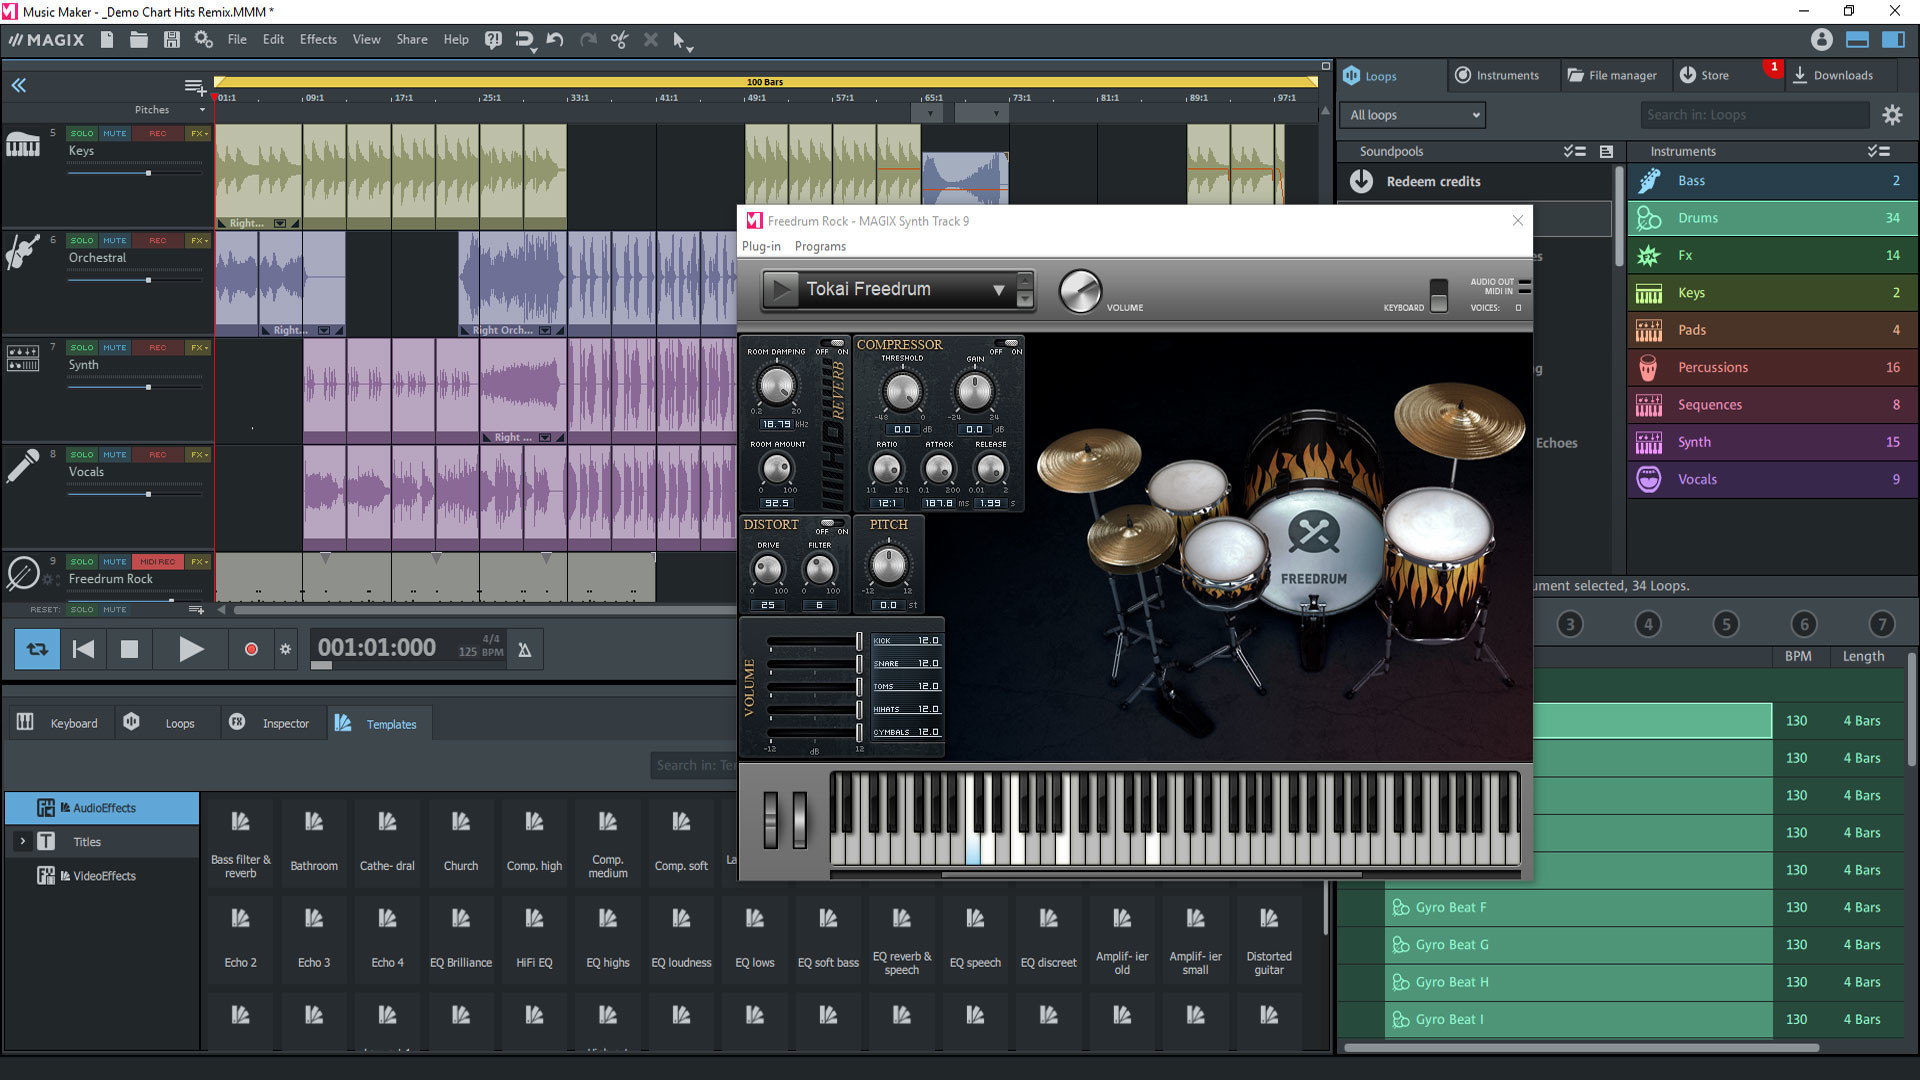Open Tokai Freedrum preset dropdown
The image size is (1920, 1080).
[997, 290]
